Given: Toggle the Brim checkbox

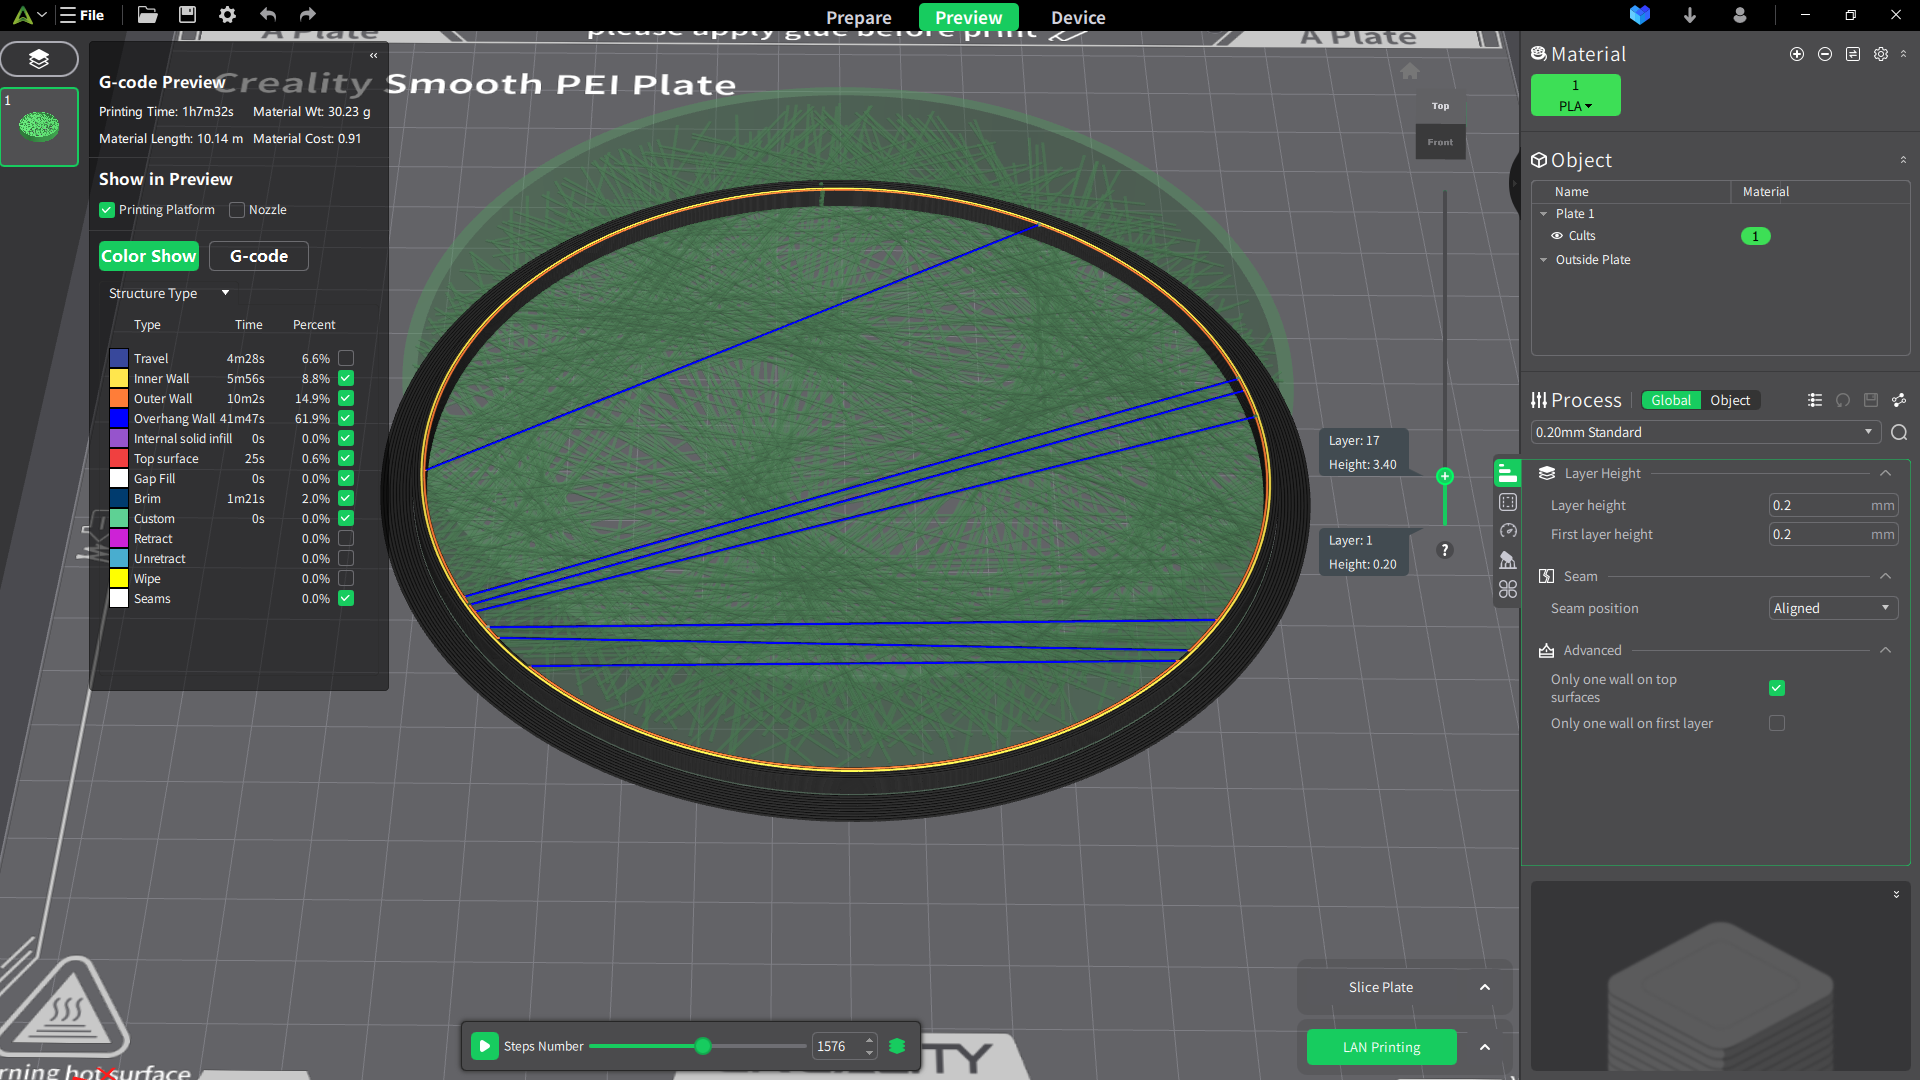Looking at the screenshot, I should point(346,498).
